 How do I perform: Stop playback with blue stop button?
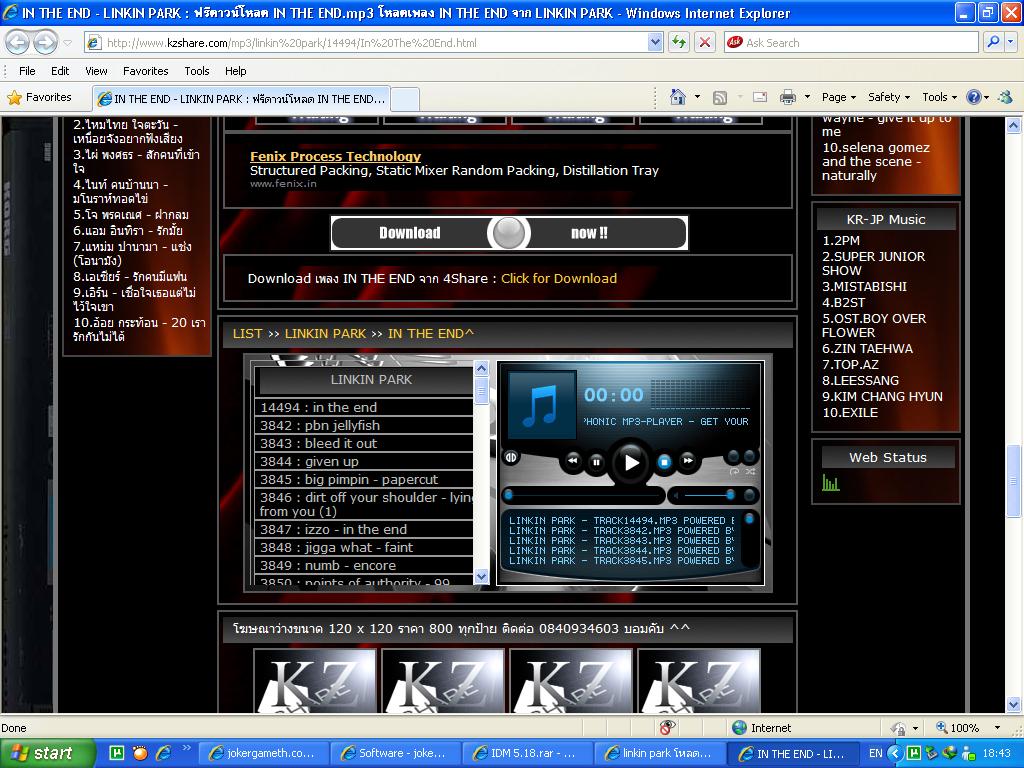tap(664, 462)
